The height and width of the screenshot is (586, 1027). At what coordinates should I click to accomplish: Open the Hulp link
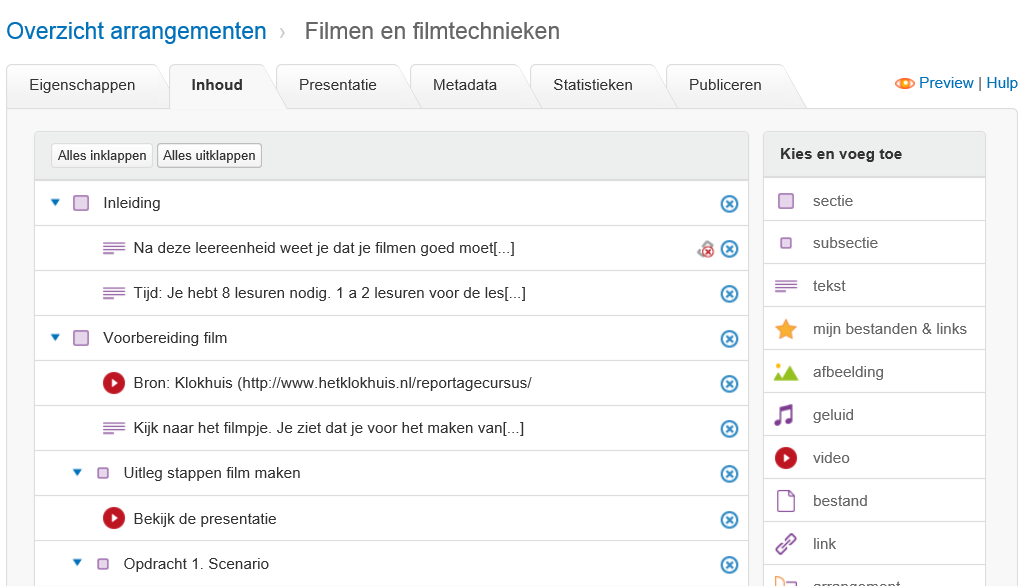(x=1002, y=83)
